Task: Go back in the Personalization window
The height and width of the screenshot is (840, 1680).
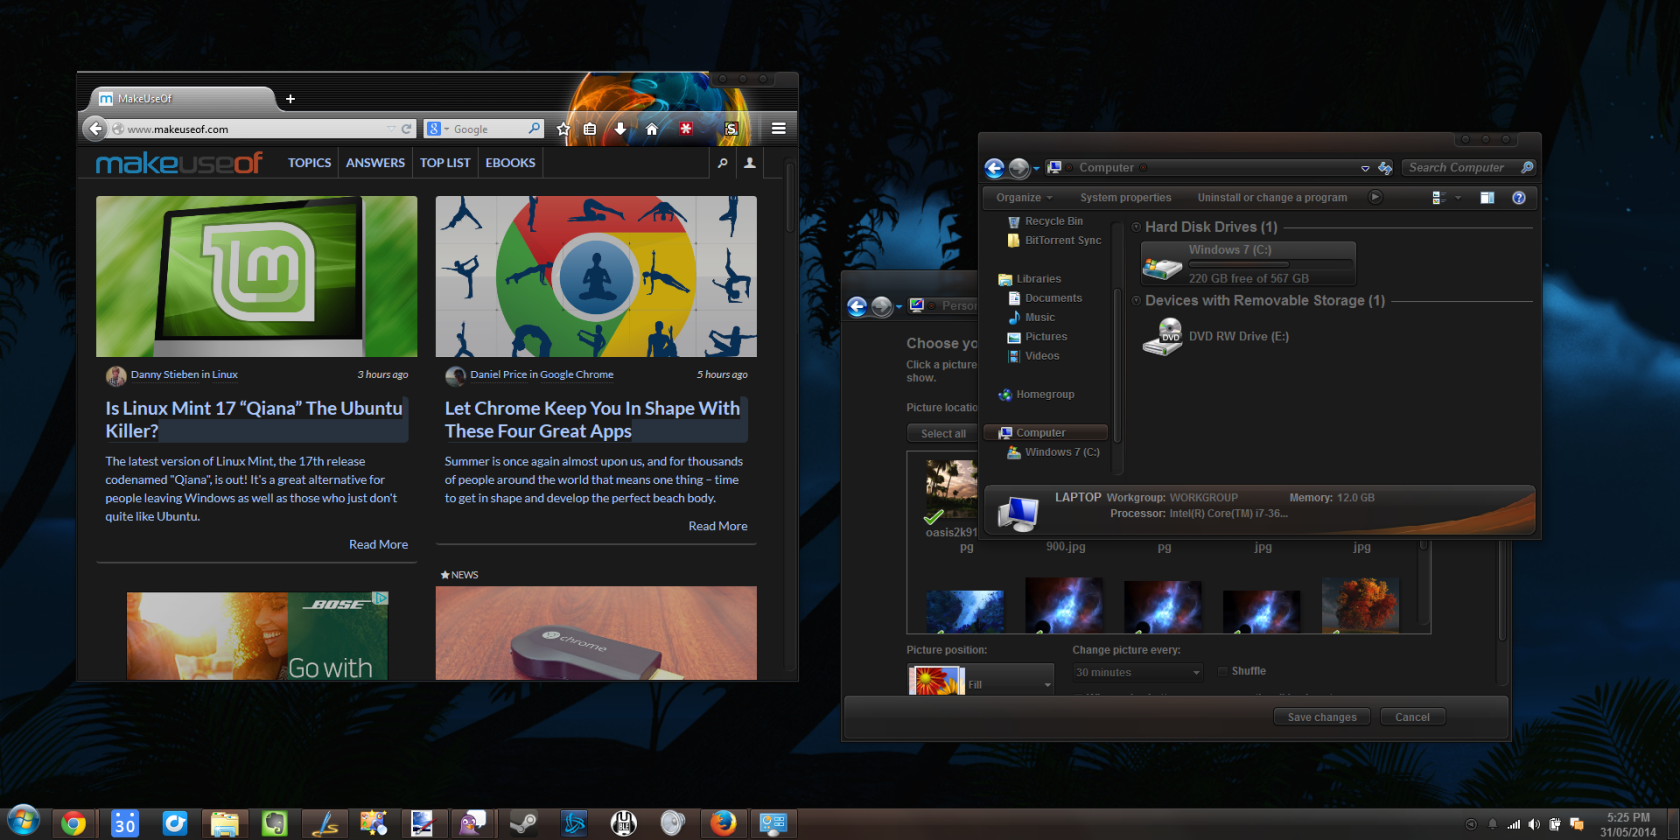Action: 857,307
